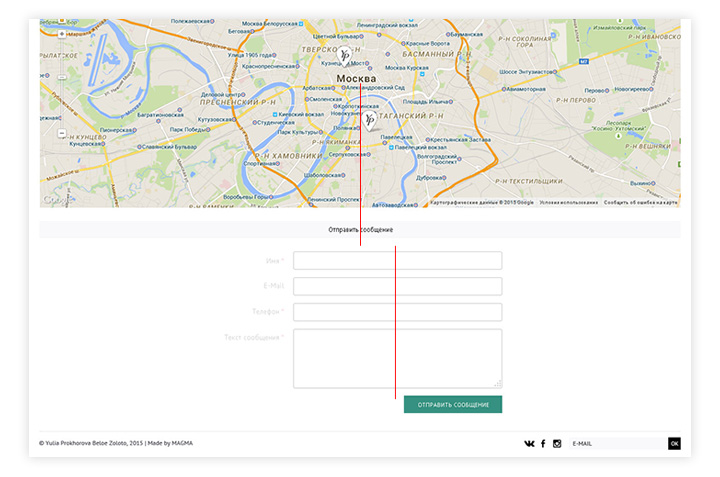
Task: Zoom out with map minus button
Action: [x=62, y=133]
